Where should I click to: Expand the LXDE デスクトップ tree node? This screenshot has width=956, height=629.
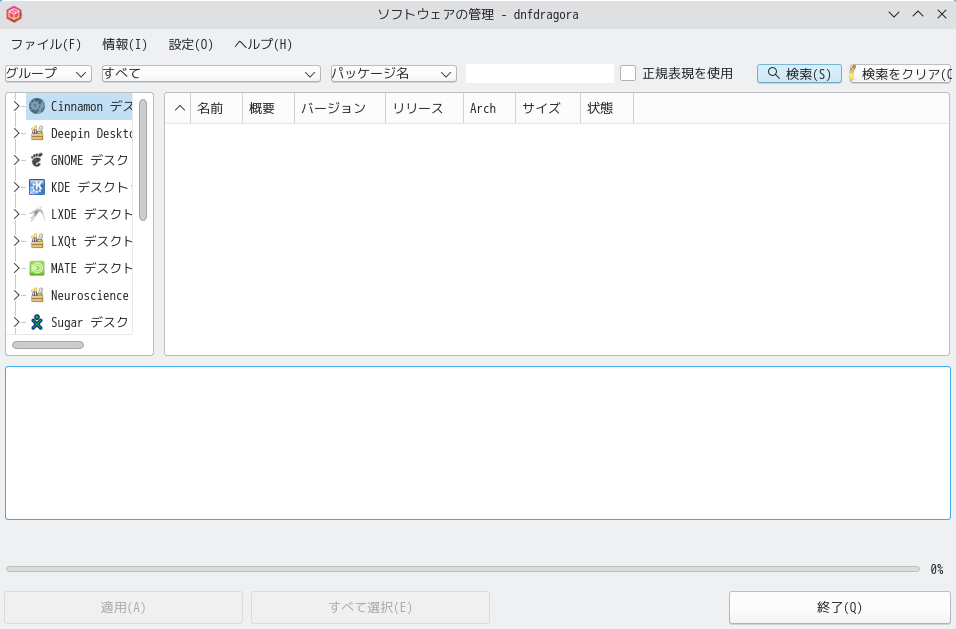click(16, 214)
